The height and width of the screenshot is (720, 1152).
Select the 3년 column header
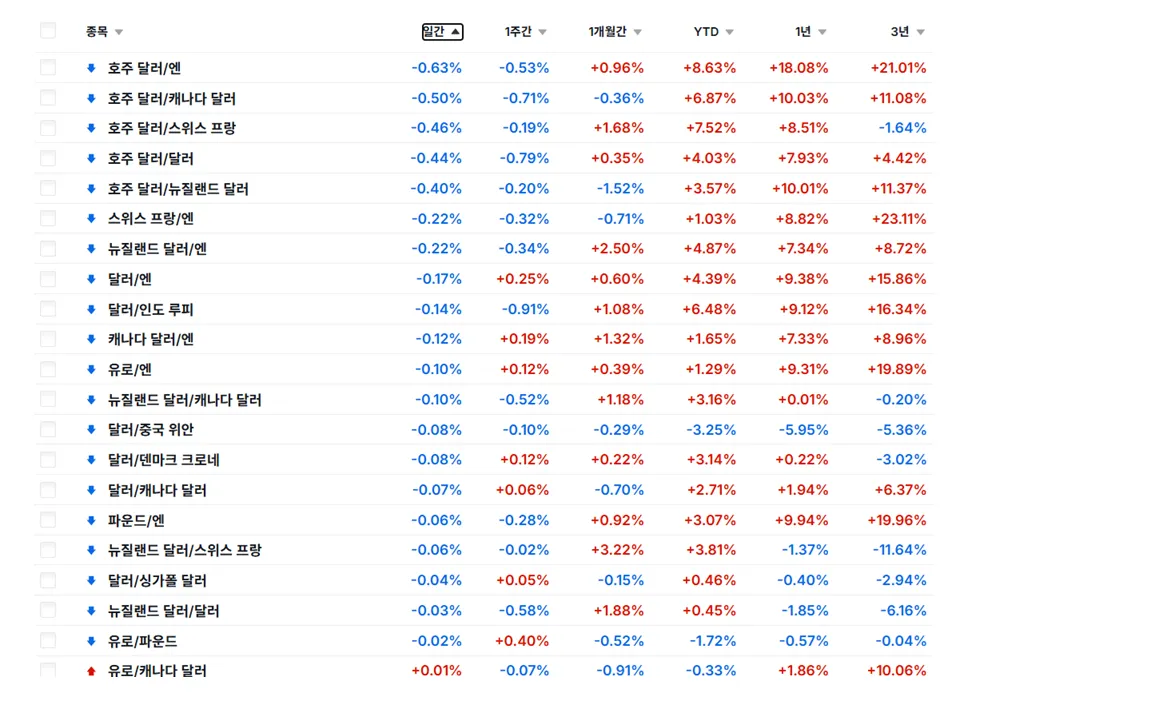(907, 32)
